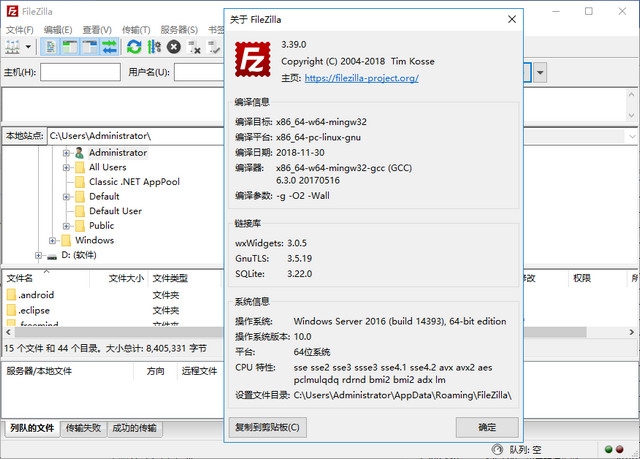The height and width of the screenshot is (459, 640).
Task: Expand the All Users tree node
Action: coord(66,168)
